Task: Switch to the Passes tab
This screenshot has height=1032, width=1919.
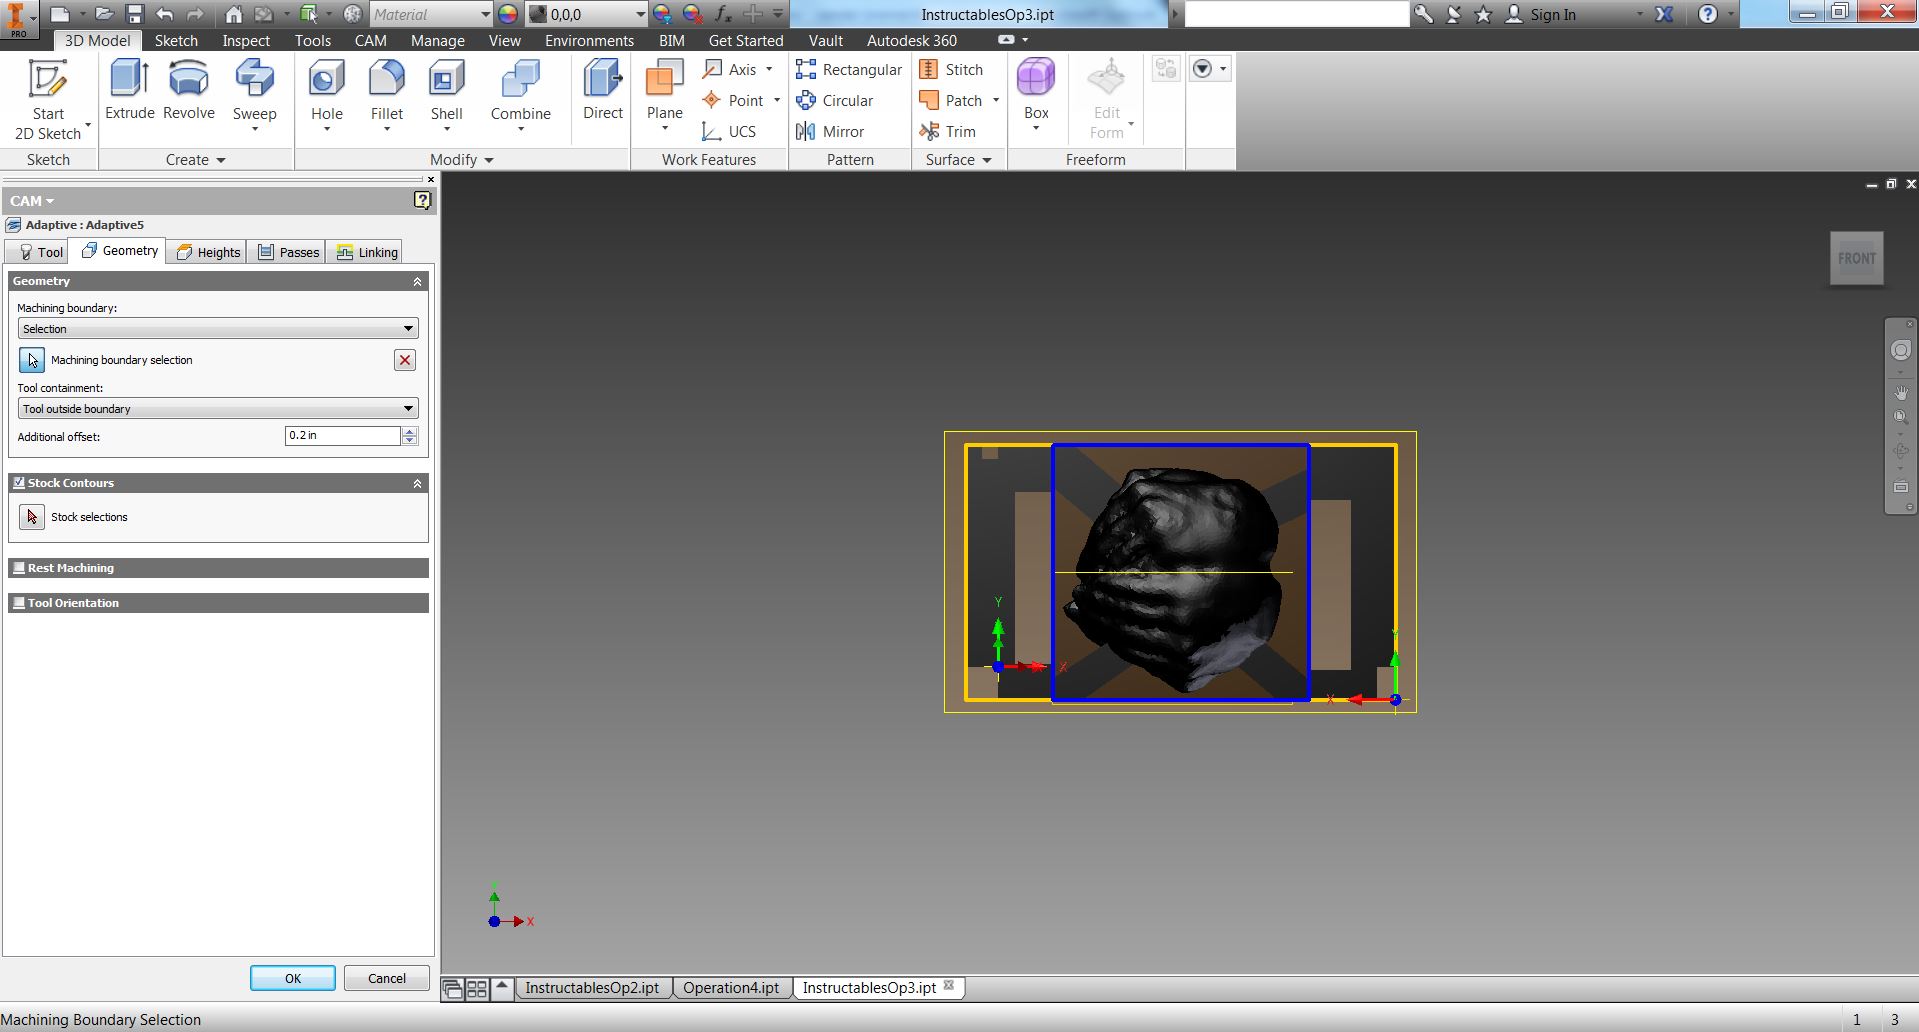Action: point(288,252)
